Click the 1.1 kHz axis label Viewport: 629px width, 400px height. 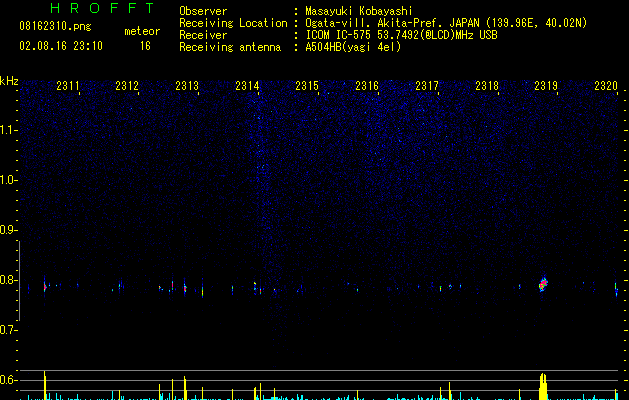8,130
